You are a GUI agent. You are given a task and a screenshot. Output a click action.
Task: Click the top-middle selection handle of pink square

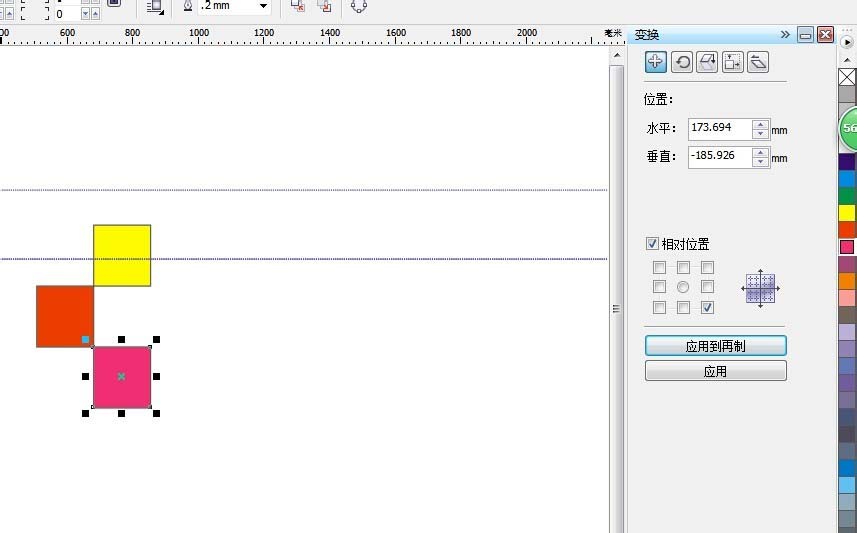pos(121,339)
